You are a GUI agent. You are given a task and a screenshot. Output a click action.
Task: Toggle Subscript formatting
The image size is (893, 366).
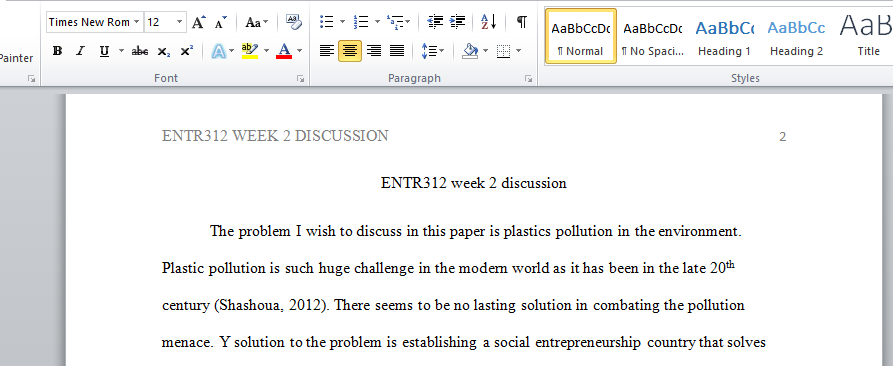[163, 51]
